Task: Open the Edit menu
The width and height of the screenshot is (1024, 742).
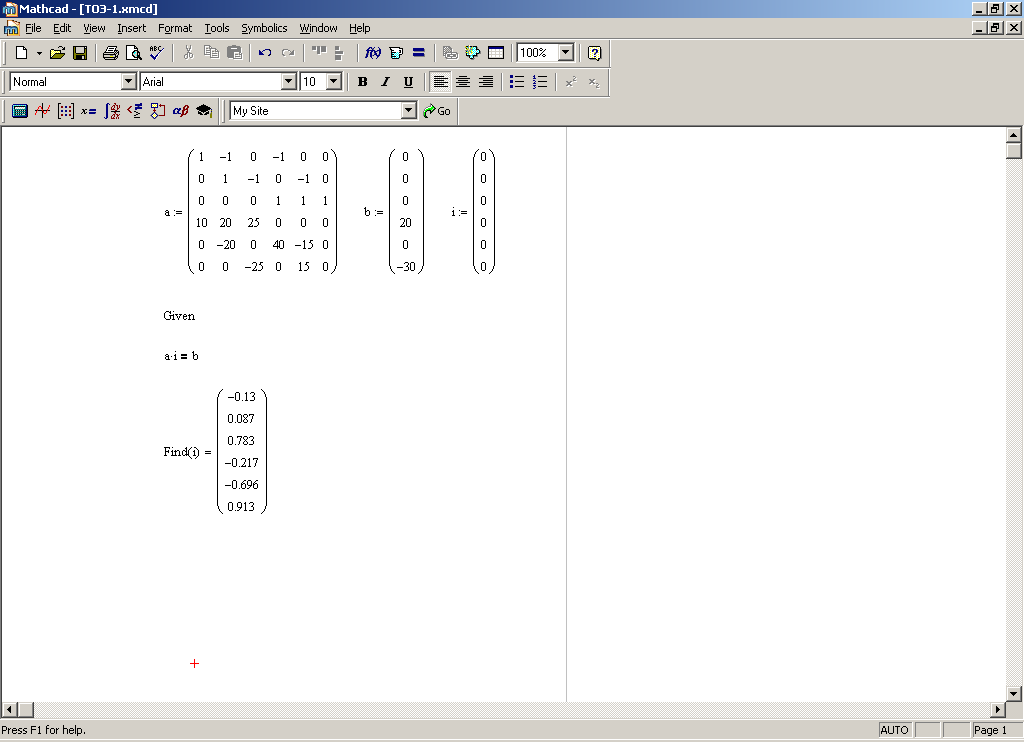Action: [x=62, y=28]
